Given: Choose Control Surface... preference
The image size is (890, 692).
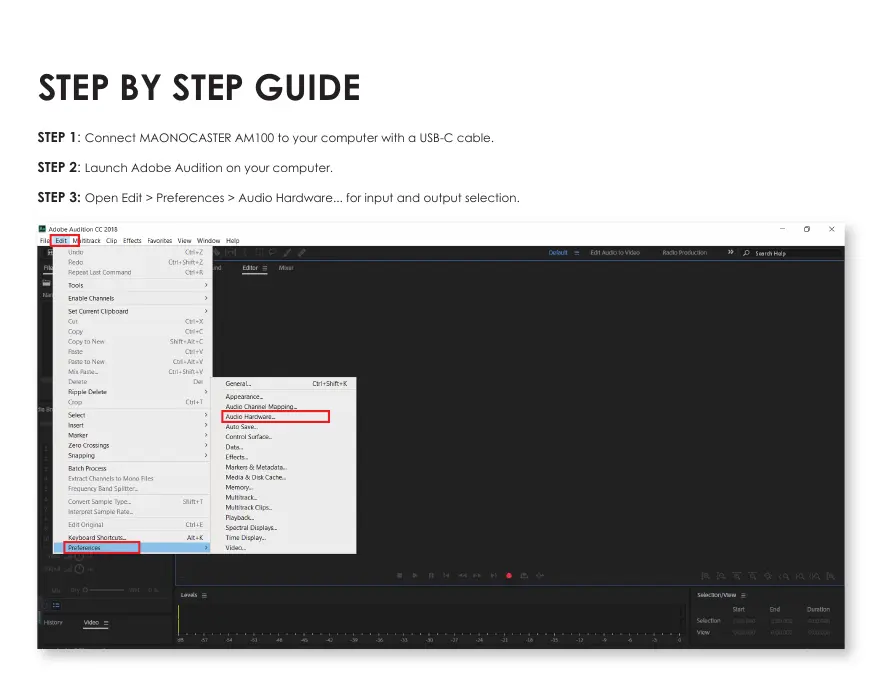Looking at the screenshot, I should click(x=284, y=437).
